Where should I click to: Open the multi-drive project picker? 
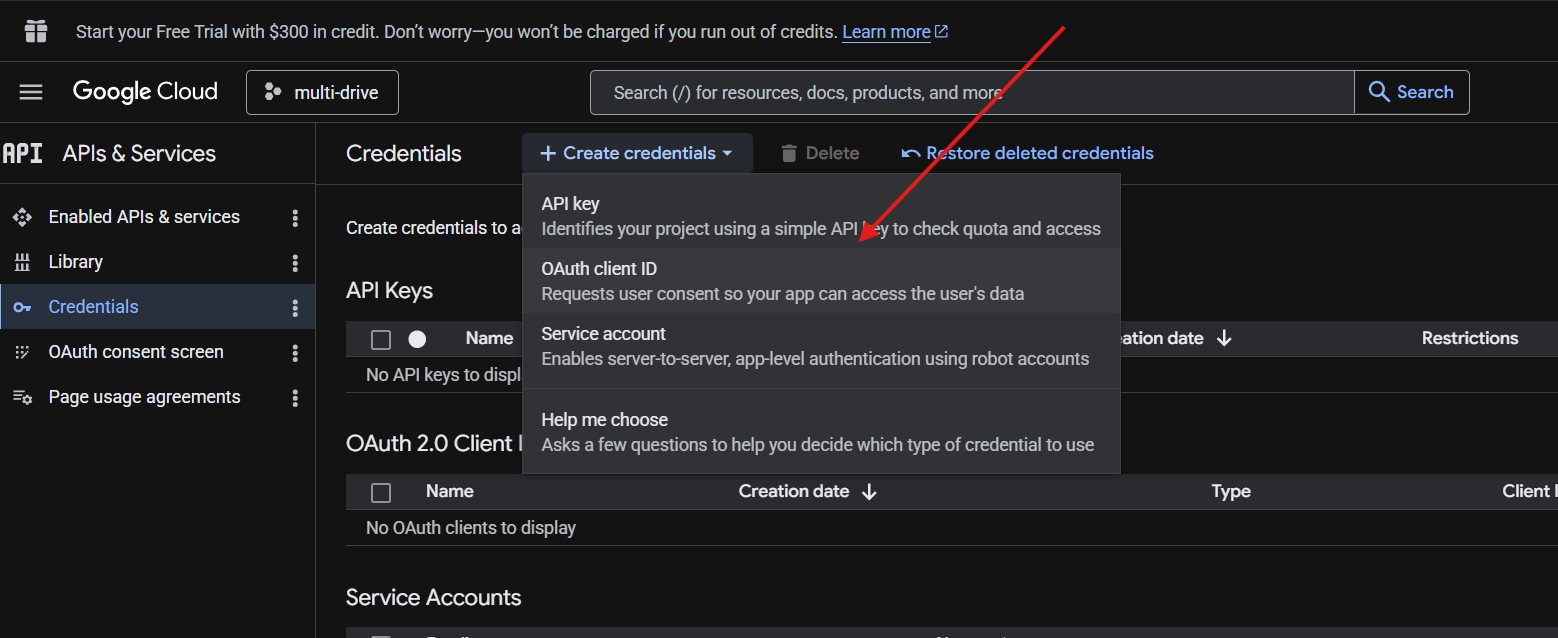tap(322, 92)
